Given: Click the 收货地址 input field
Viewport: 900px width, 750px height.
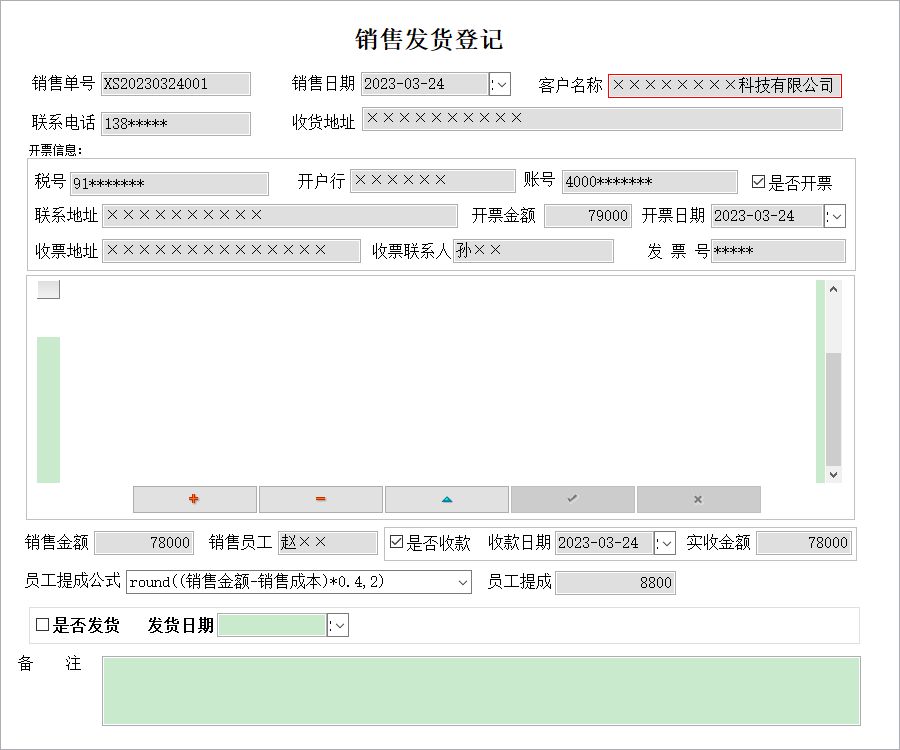Looking at the screenshot, I should pos(602,119).
